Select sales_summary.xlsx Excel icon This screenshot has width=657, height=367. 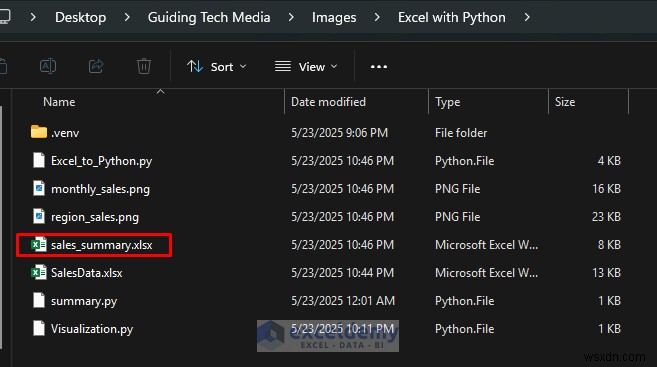[x=39, y=244]
